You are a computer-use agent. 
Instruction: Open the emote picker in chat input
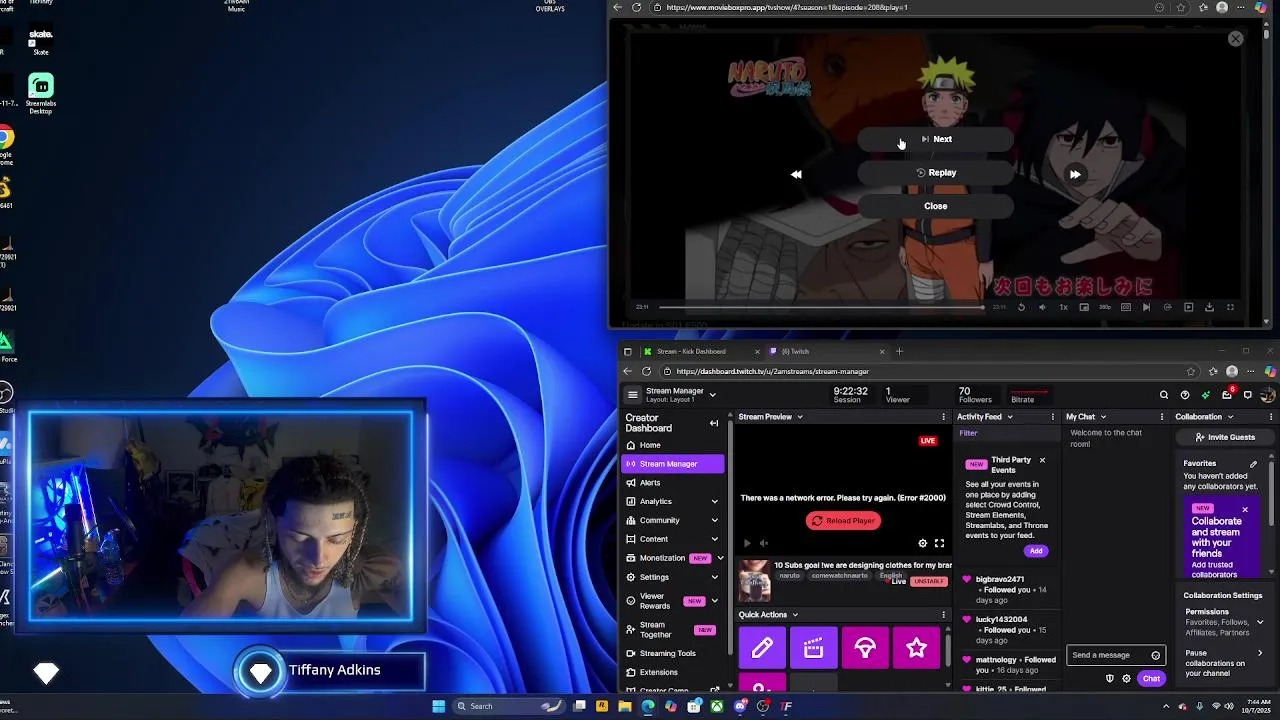click(x=1156, y=655)
